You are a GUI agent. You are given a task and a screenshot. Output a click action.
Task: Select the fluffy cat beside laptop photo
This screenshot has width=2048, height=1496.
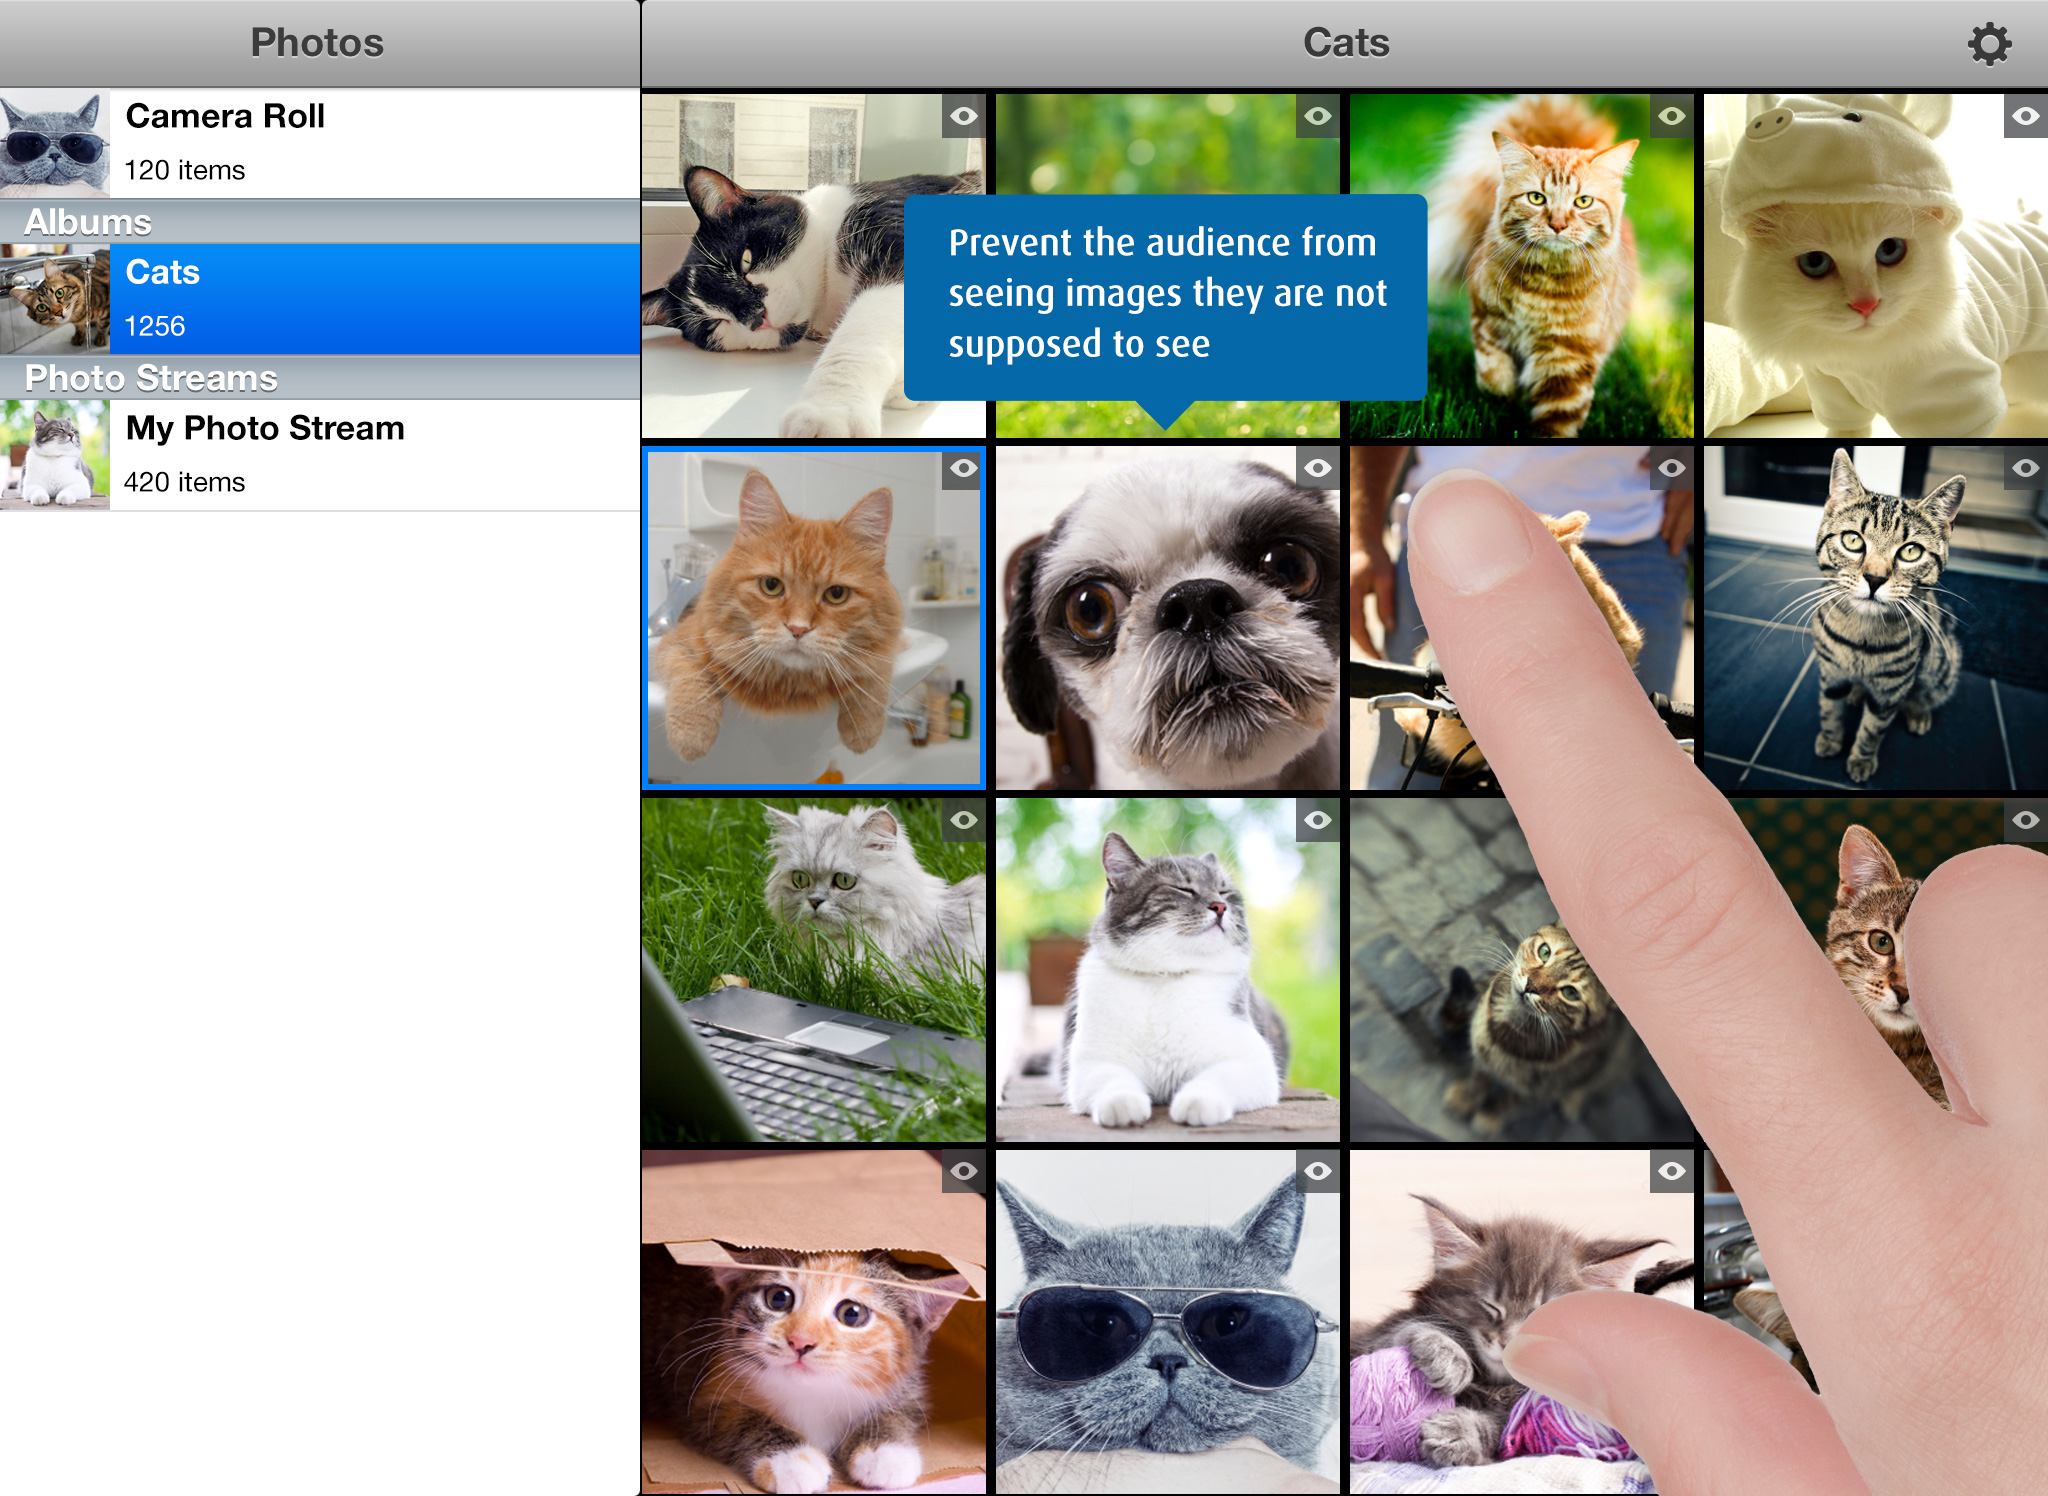coord(814,970)
